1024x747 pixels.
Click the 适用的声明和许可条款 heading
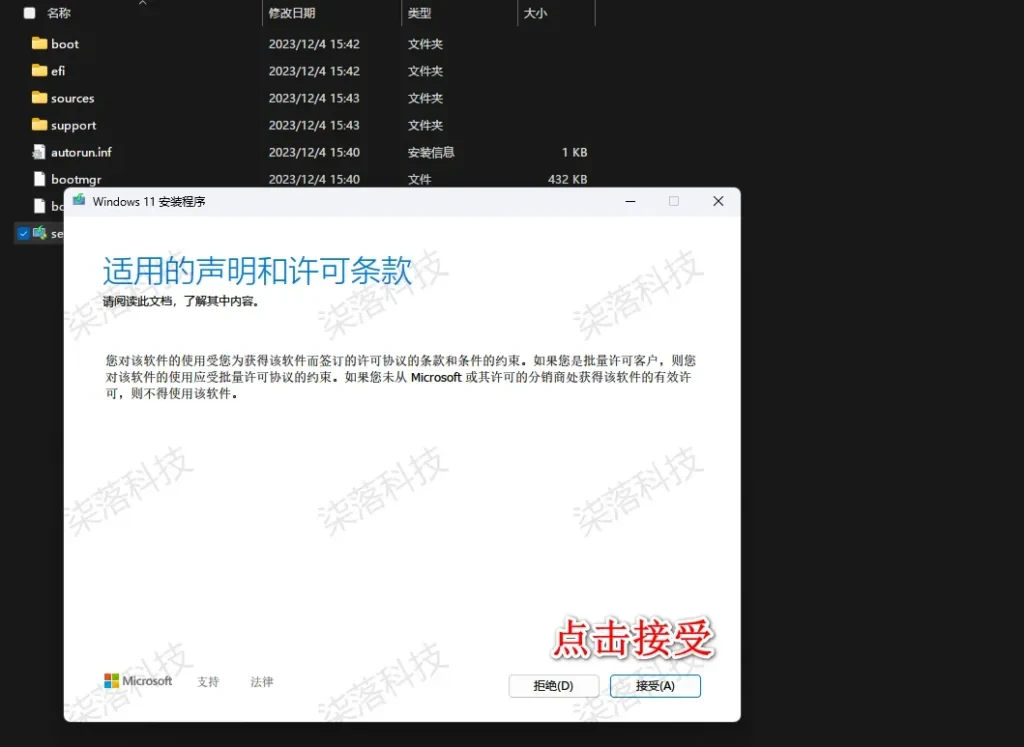257,270
